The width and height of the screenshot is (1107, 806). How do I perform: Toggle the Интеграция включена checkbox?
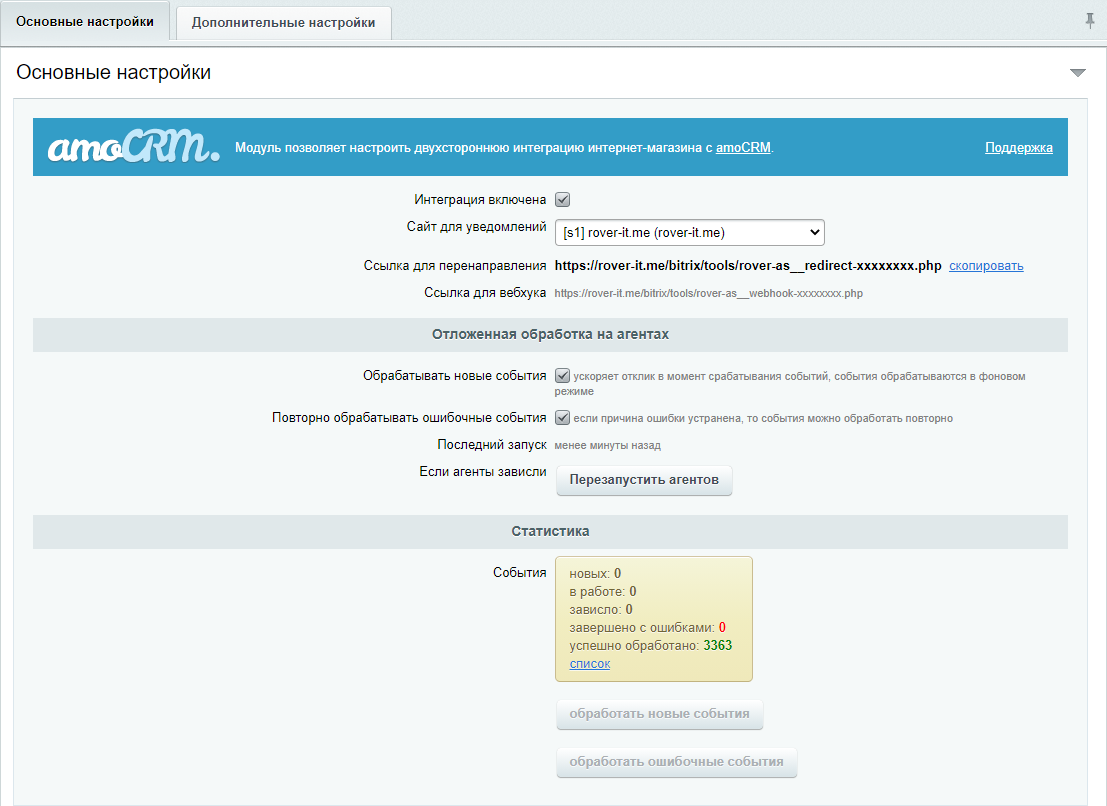click(x=563, y=200)
